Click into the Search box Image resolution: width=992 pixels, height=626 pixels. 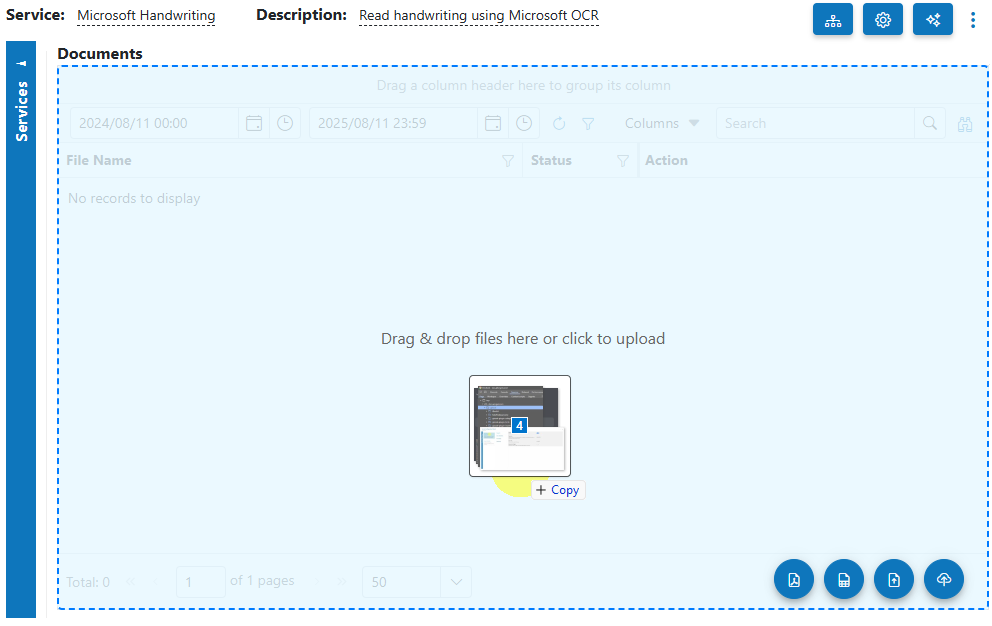point(815,123)
